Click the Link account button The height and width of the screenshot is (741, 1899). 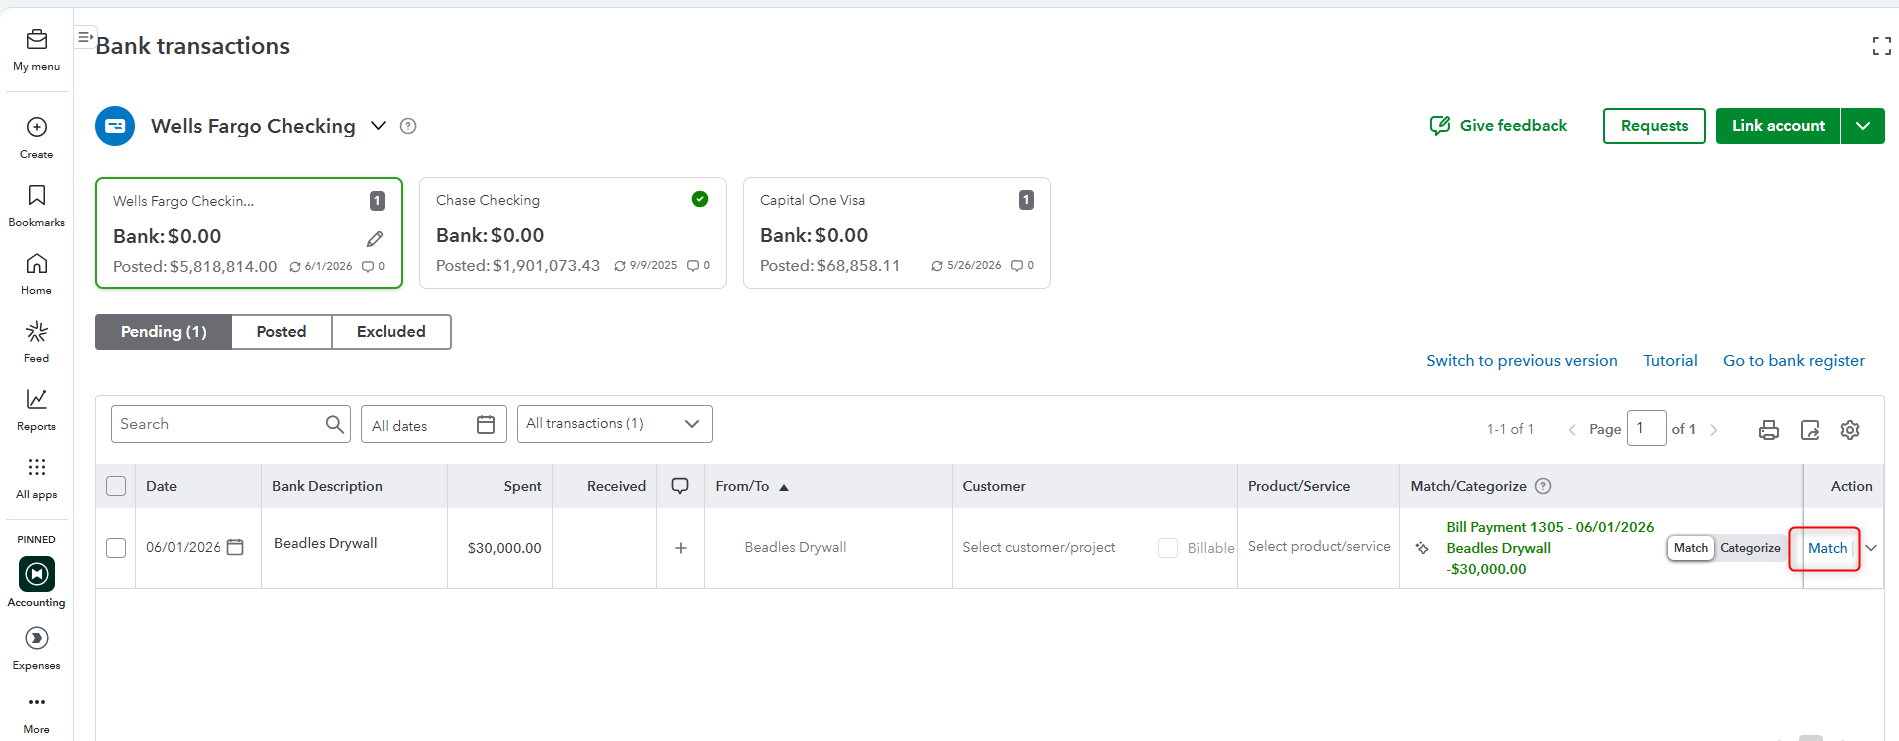point(1778,126)
